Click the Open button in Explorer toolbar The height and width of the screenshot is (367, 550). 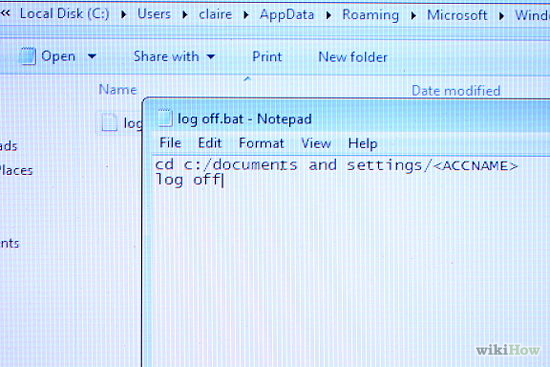point(58,56)
